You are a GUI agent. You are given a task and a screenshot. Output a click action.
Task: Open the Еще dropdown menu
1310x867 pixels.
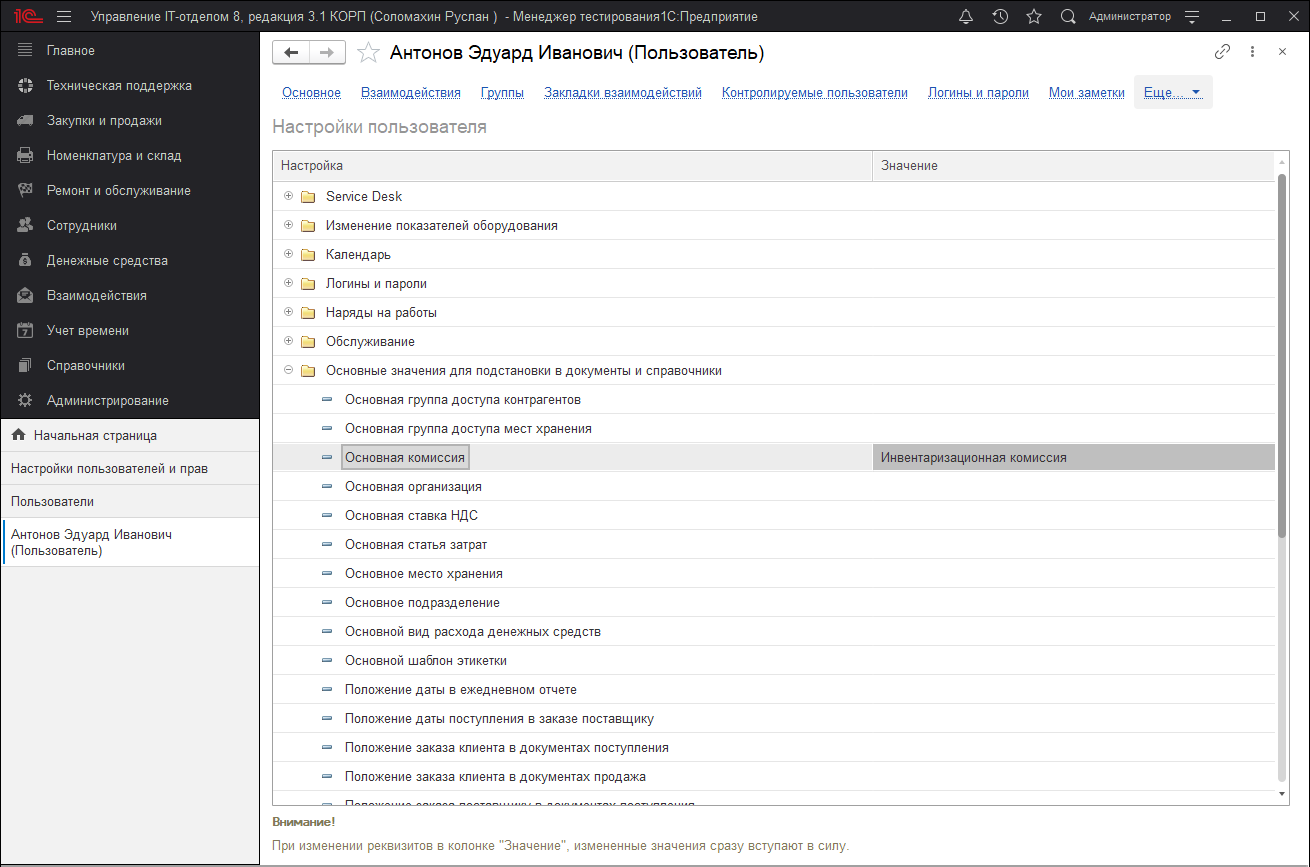(1173, 92)
